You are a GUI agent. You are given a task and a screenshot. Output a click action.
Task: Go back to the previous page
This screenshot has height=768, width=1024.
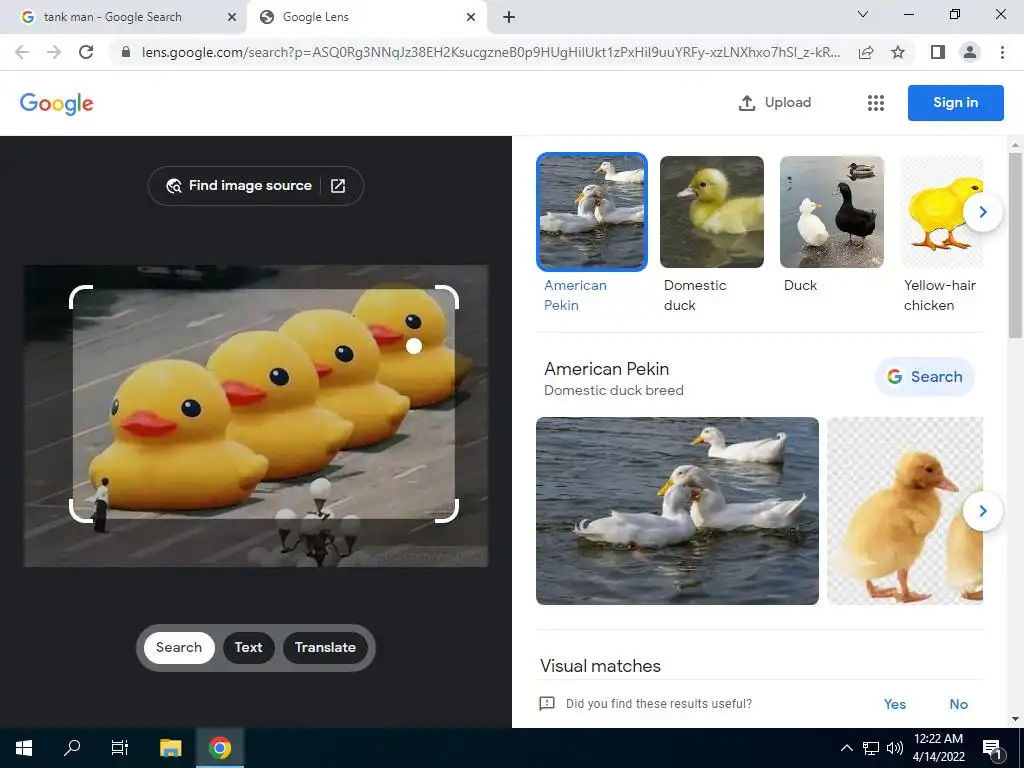[x=22, y=52]
